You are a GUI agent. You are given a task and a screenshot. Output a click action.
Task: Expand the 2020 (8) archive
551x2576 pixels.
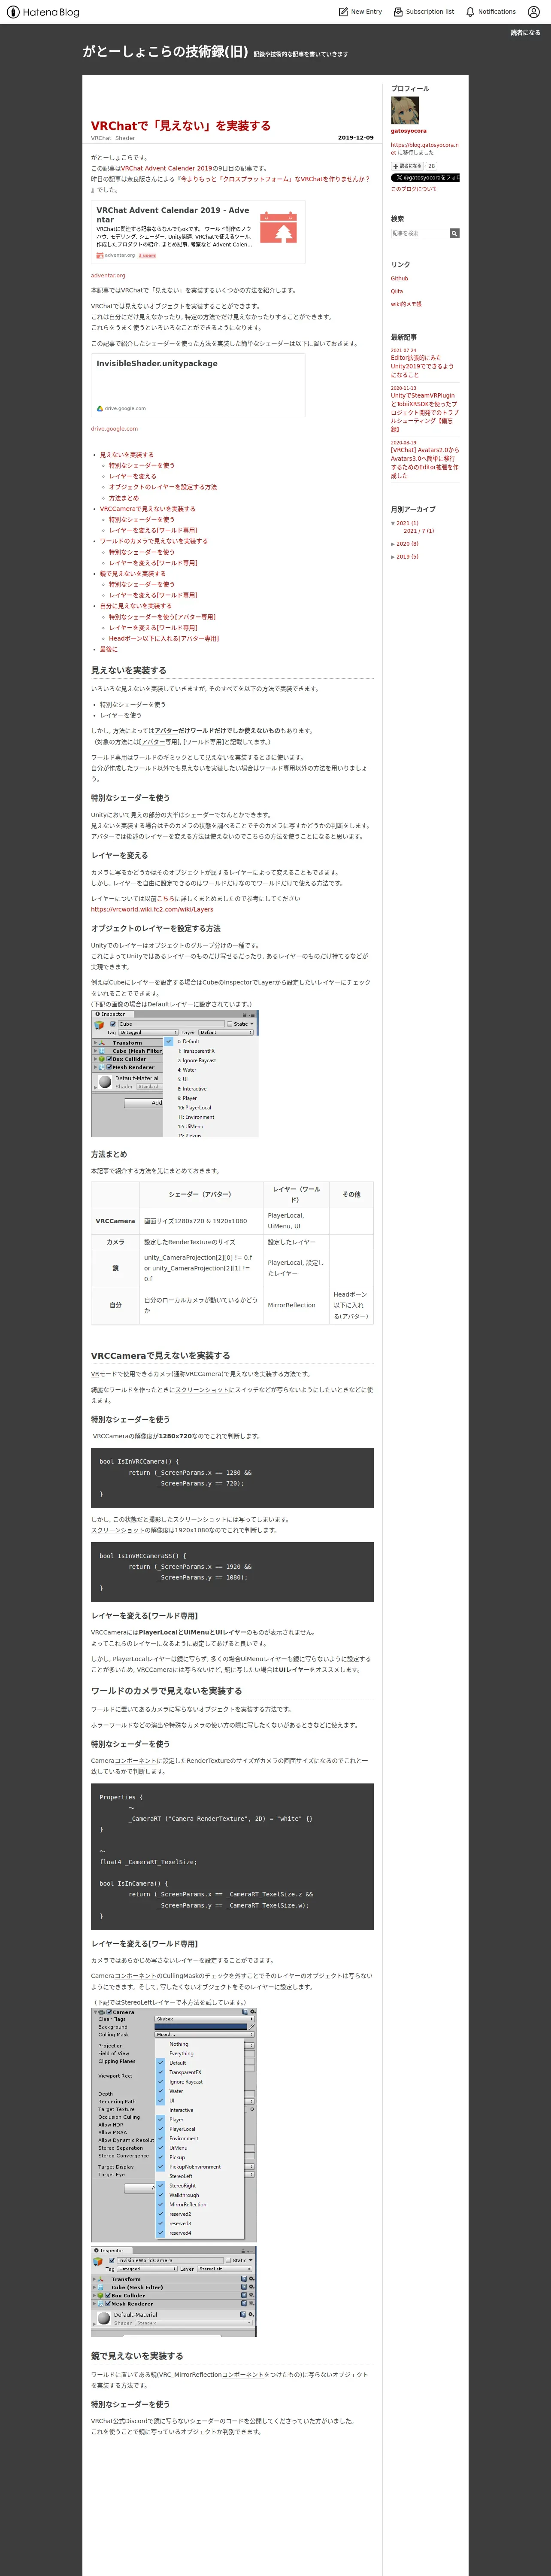click(393, 544)
